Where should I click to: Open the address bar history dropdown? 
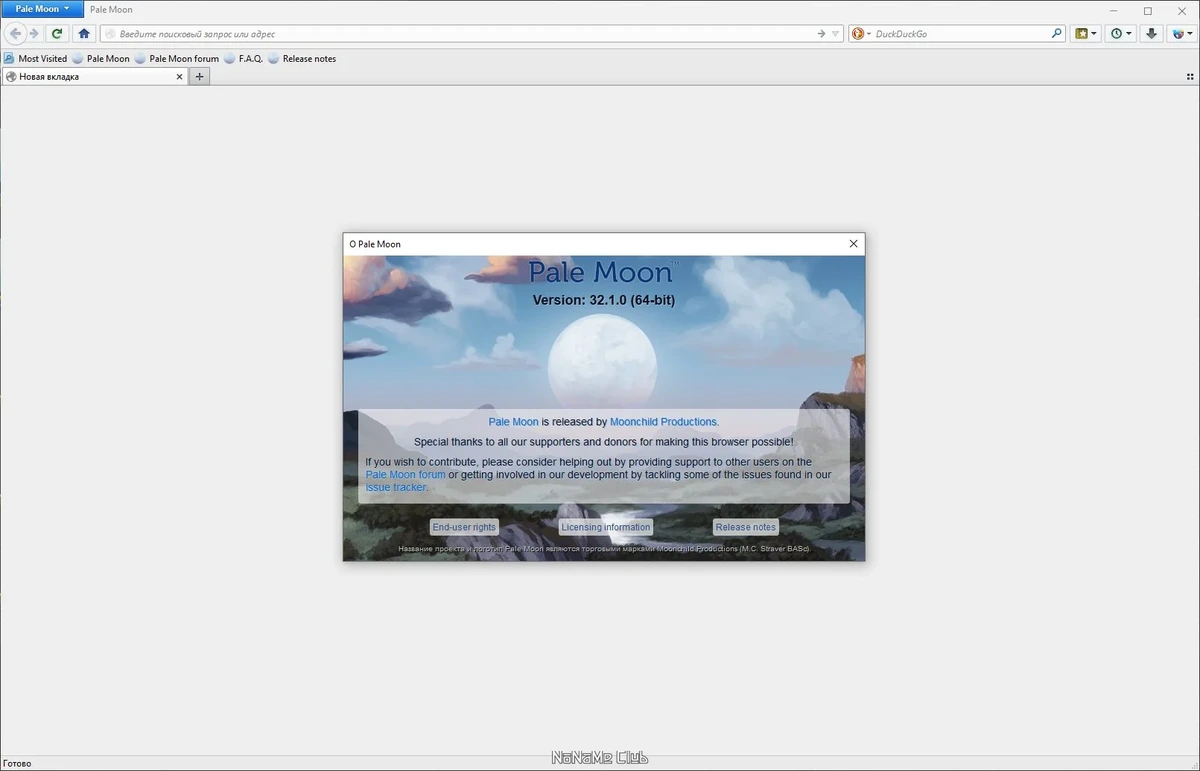click(x=836, y=34)
